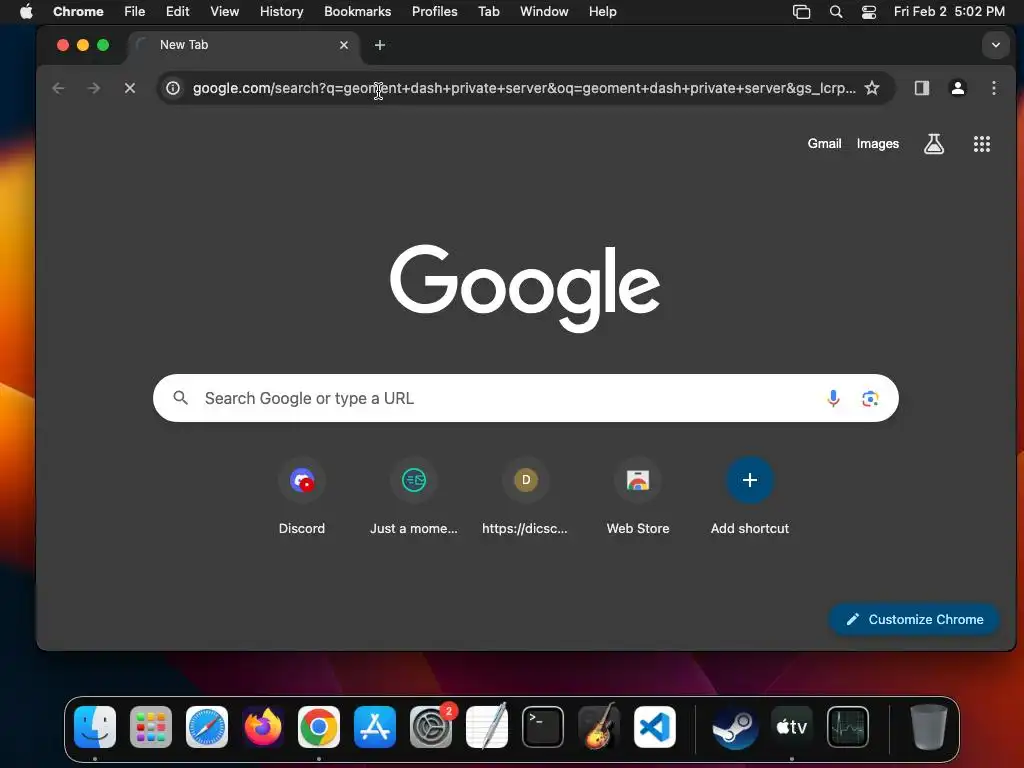Image resolution: width=1024 pixels, height=768 pixels.
Task: Open Stage Manager icon in menu bar
Action: (801, 12)
